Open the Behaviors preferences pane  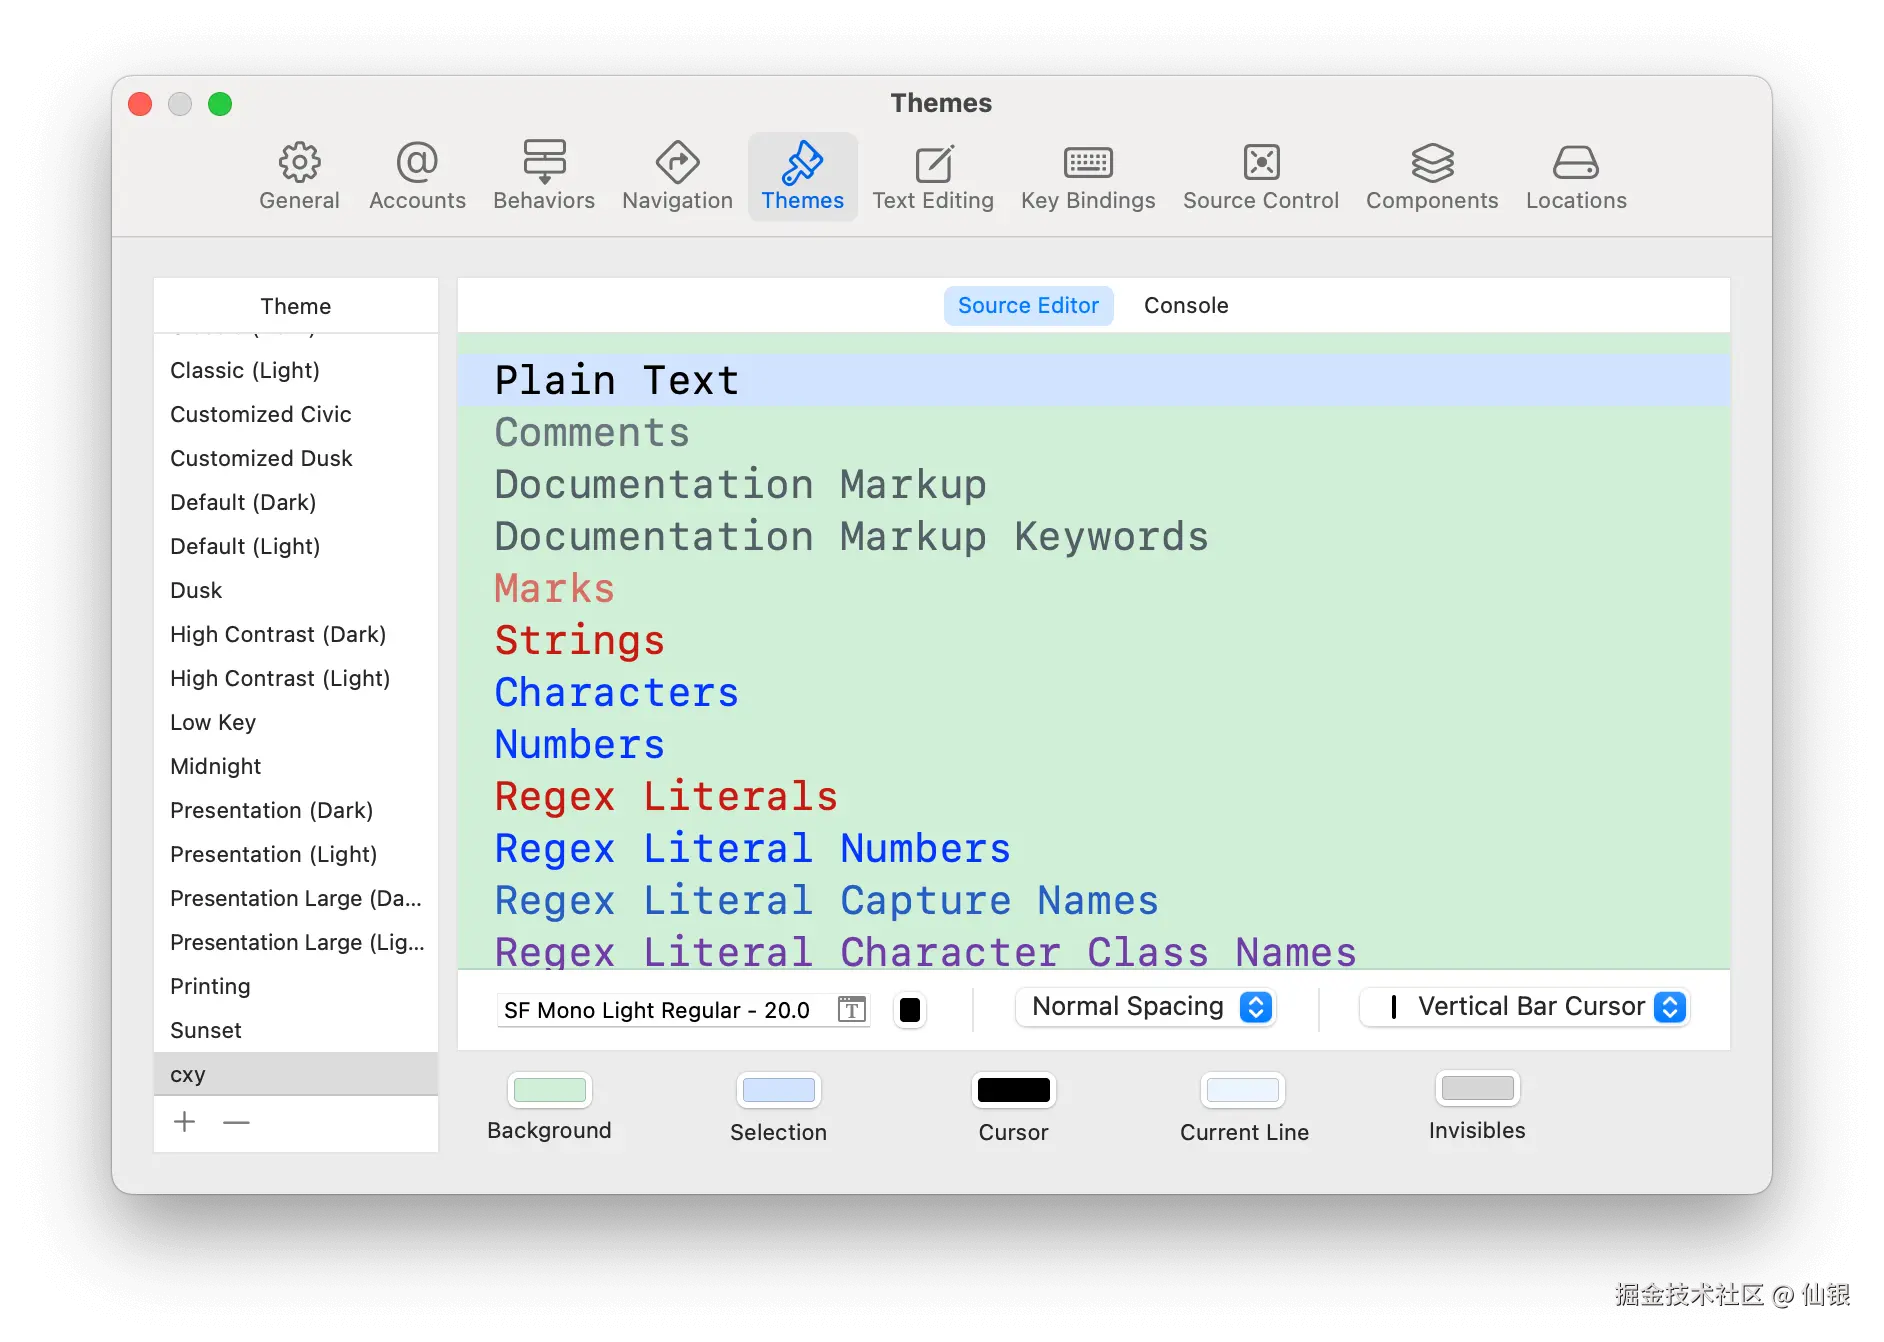point(543,176)
